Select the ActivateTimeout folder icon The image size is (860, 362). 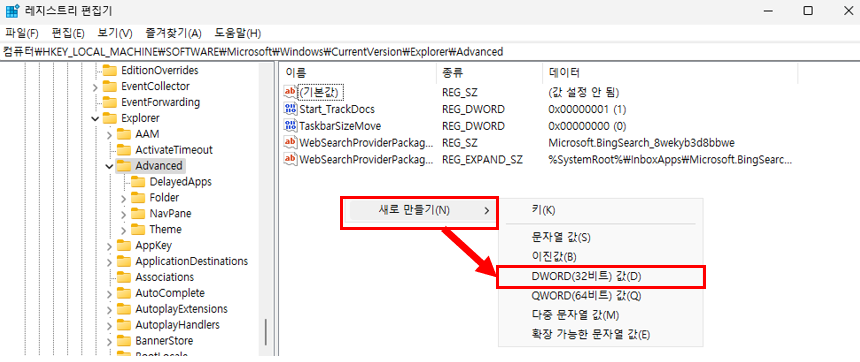click(125, 150)
